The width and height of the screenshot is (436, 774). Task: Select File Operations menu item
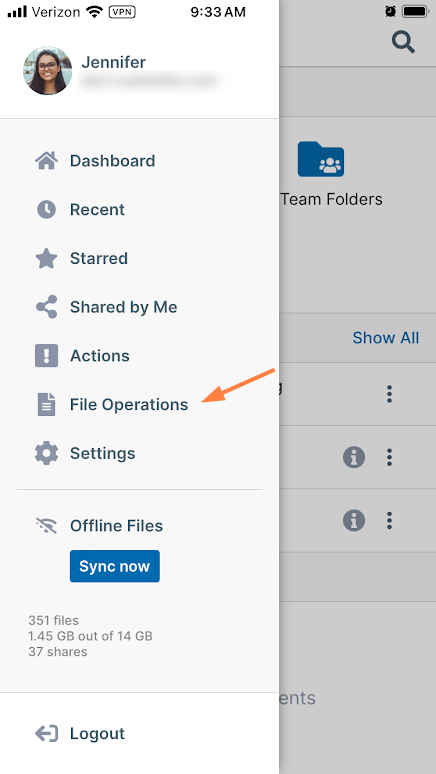(x=129, y=405)
